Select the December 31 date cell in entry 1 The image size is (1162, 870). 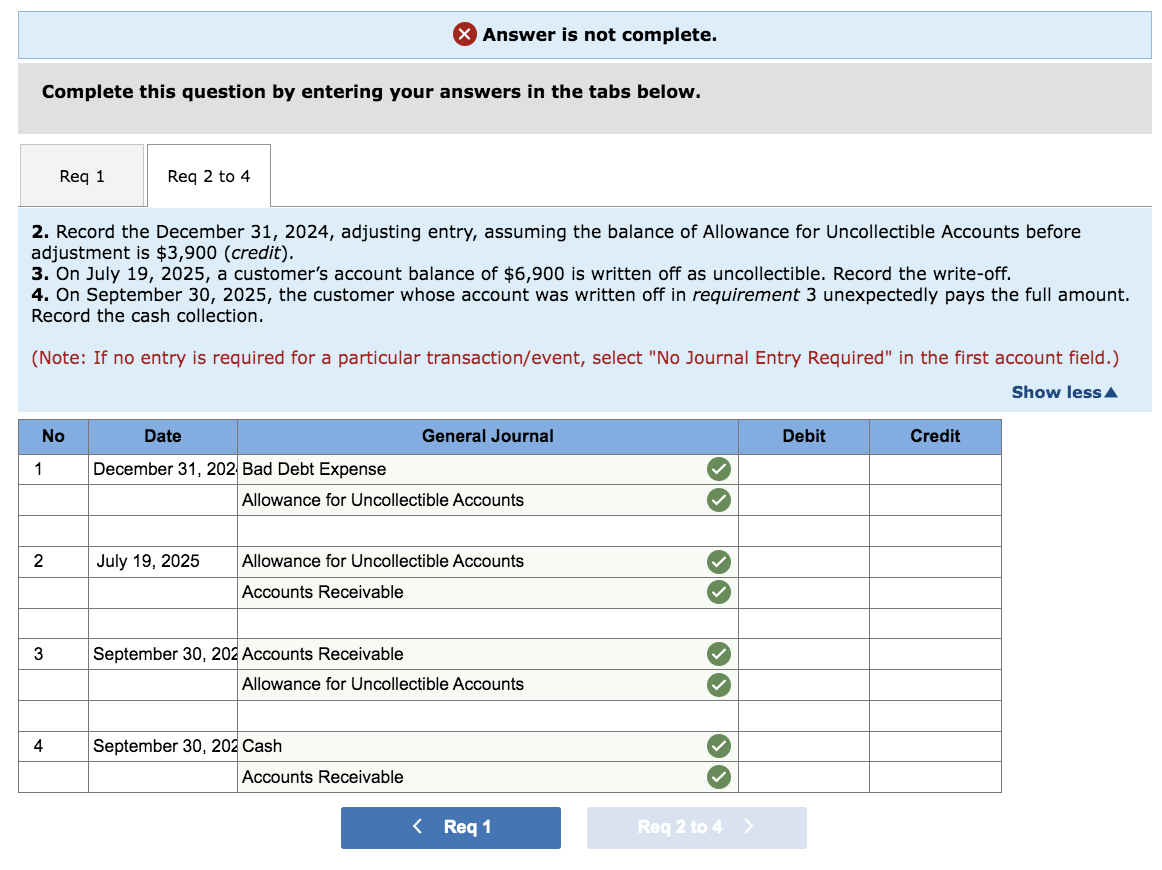point(163,469)
